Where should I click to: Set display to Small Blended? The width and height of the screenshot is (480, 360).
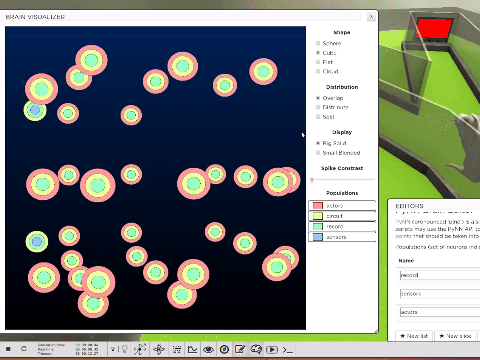pyautogui.click(x=318, y=153)
